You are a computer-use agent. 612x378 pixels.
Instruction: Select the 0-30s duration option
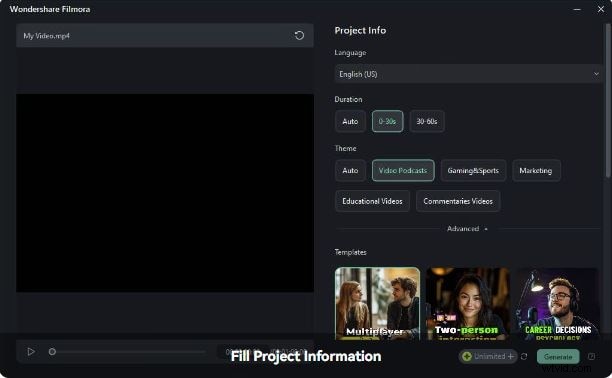click(x=387, y=121)
